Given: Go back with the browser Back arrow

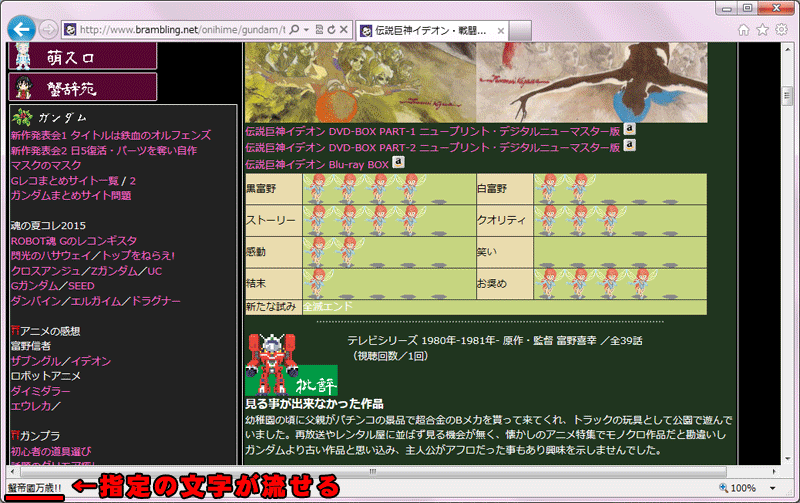Looking at the screenshot, I should (x=21, y=30).
